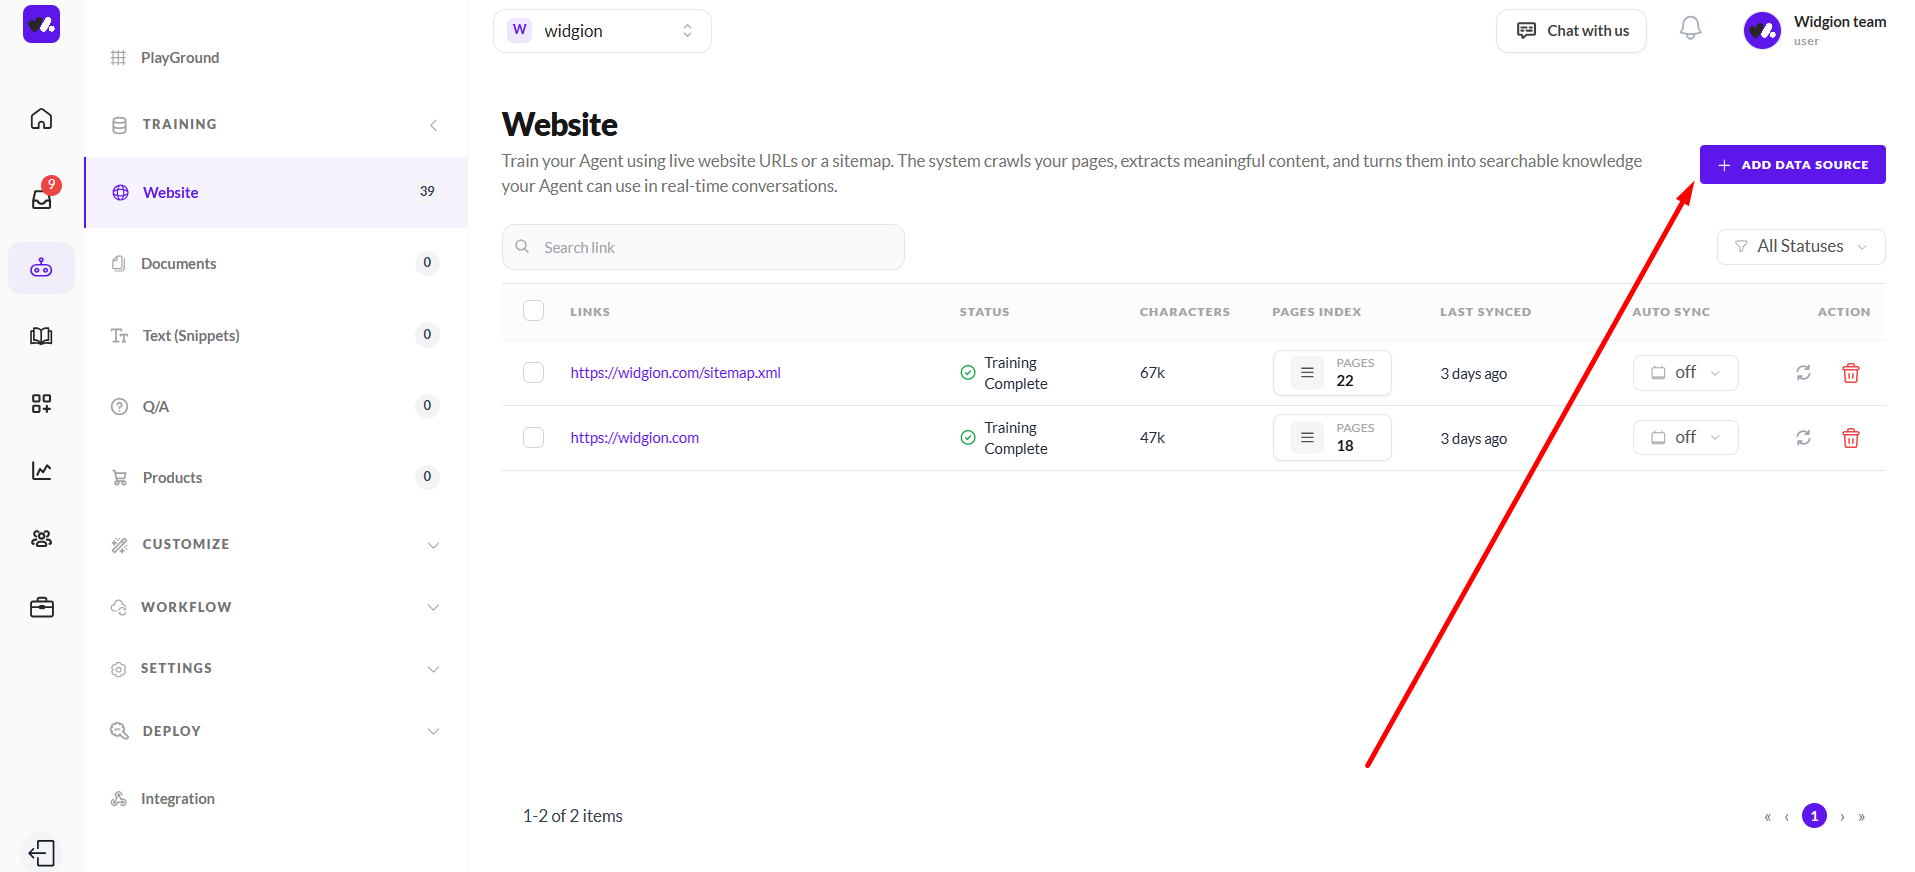The image size is (1915, 872).
Task: Open the widgion workspace selector
Action: pyautogui.click(x=602, y=31)
